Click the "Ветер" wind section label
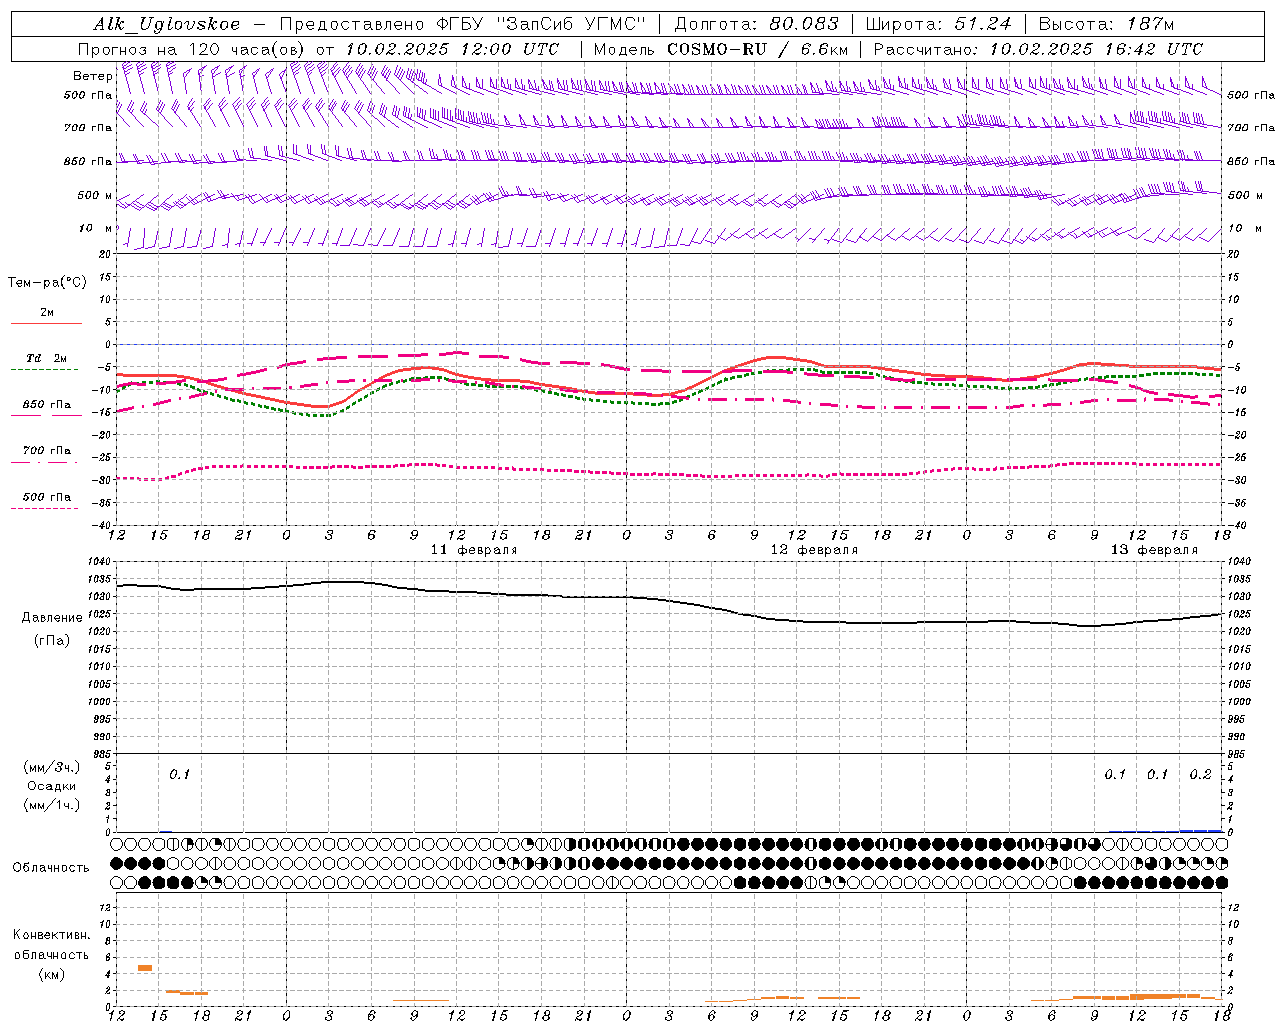 [92, 76]
